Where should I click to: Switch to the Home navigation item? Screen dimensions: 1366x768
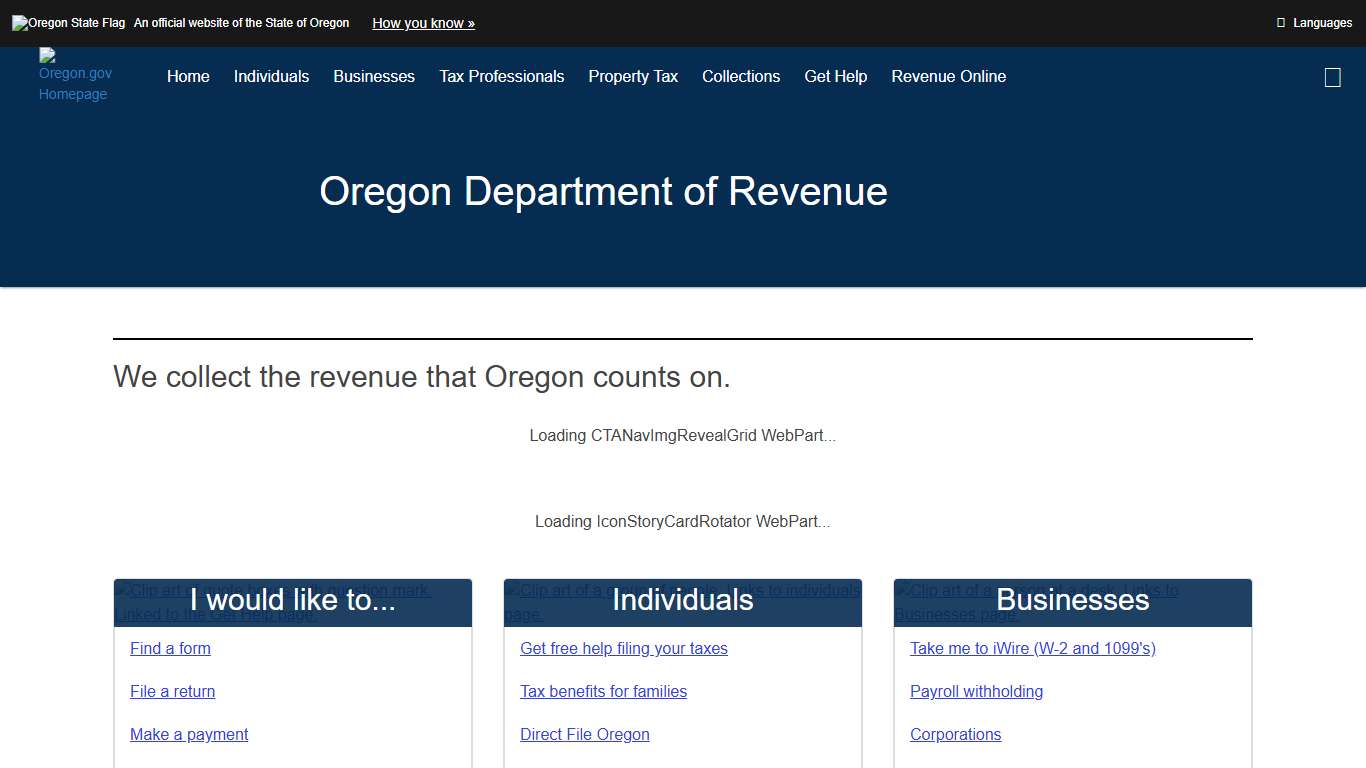coord(188,76)
